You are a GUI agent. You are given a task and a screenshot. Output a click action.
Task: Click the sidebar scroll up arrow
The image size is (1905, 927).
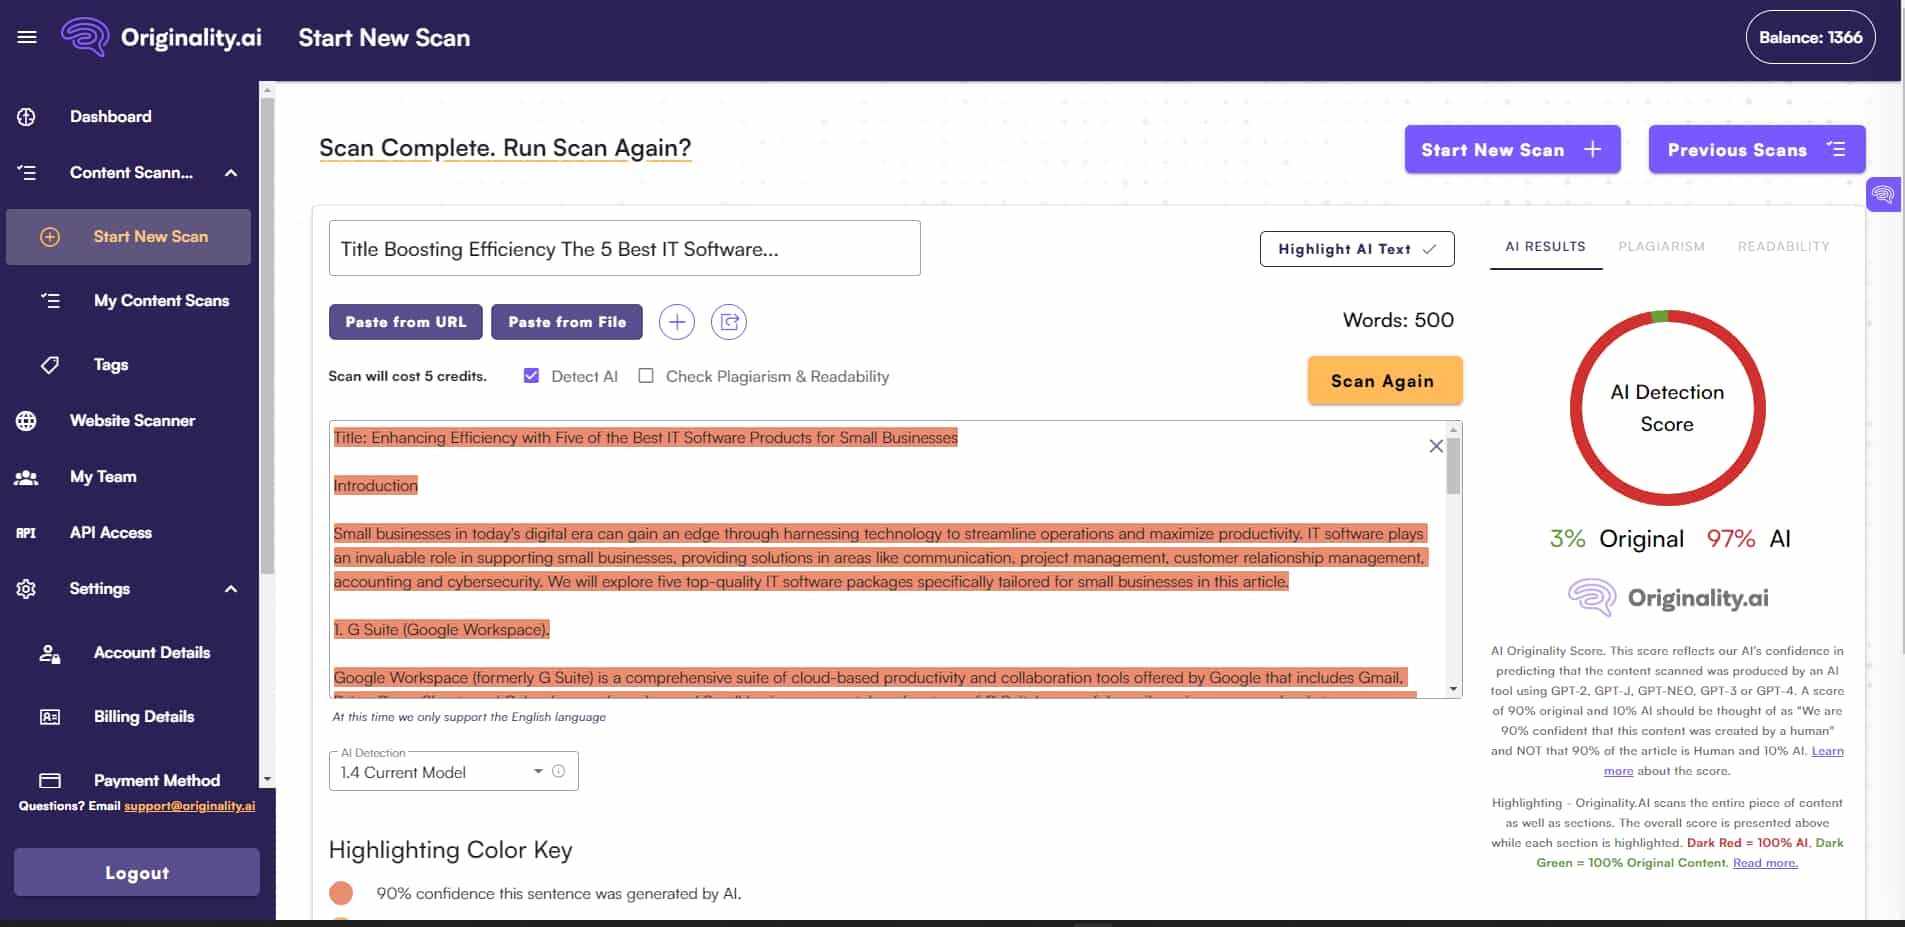tap(267, 90)
